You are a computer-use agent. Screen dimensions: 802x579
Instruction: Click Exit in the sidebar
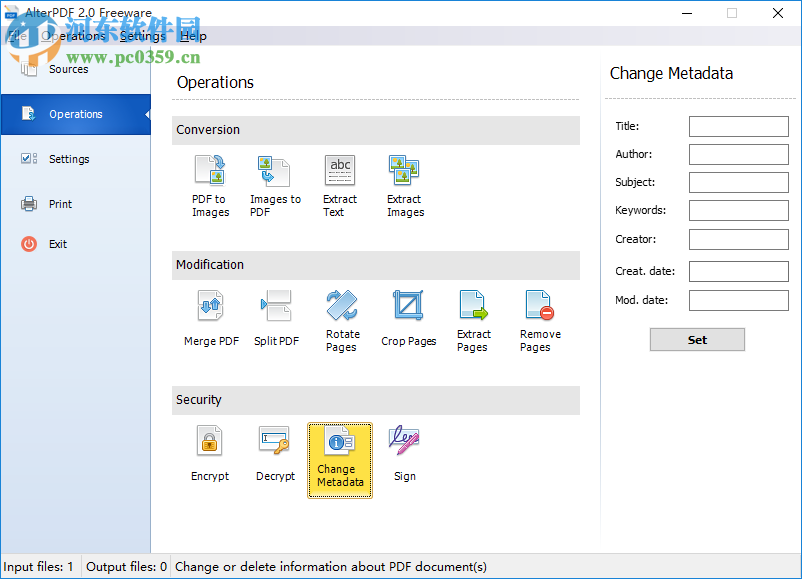[x=57, y=244]
